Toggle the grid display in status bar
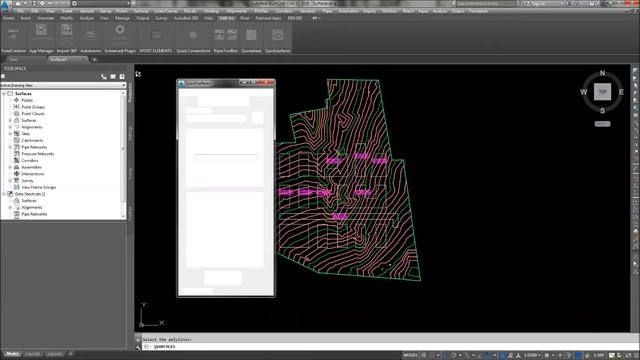The width and height of the screenshot is (640, 360). point(424,355)
